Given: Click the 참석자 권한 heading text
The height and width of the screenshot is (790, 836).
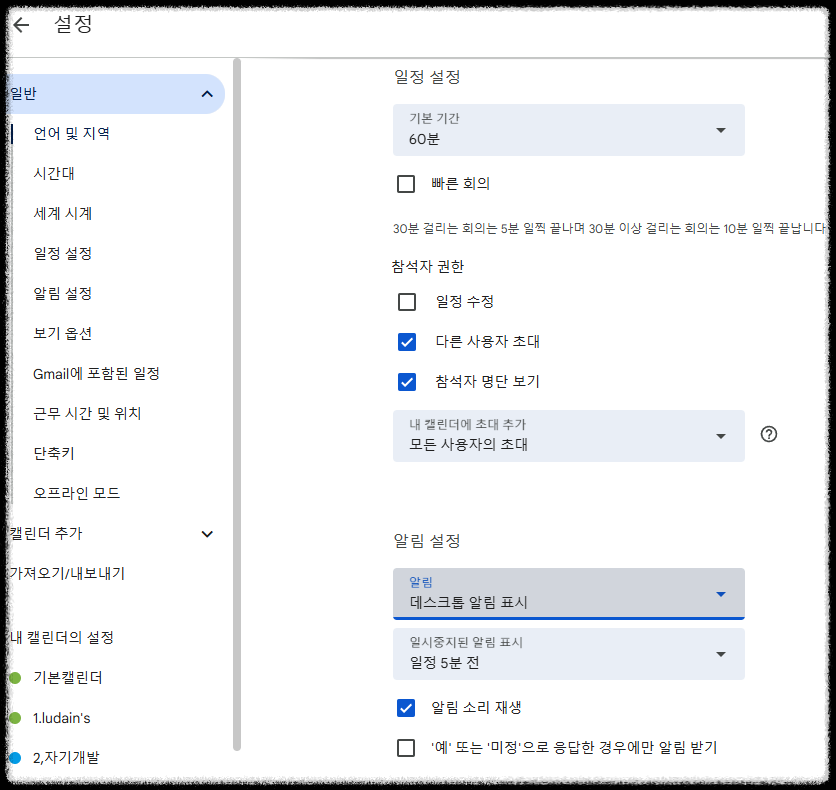Looking at the screenshot, I should click(428, 267).
